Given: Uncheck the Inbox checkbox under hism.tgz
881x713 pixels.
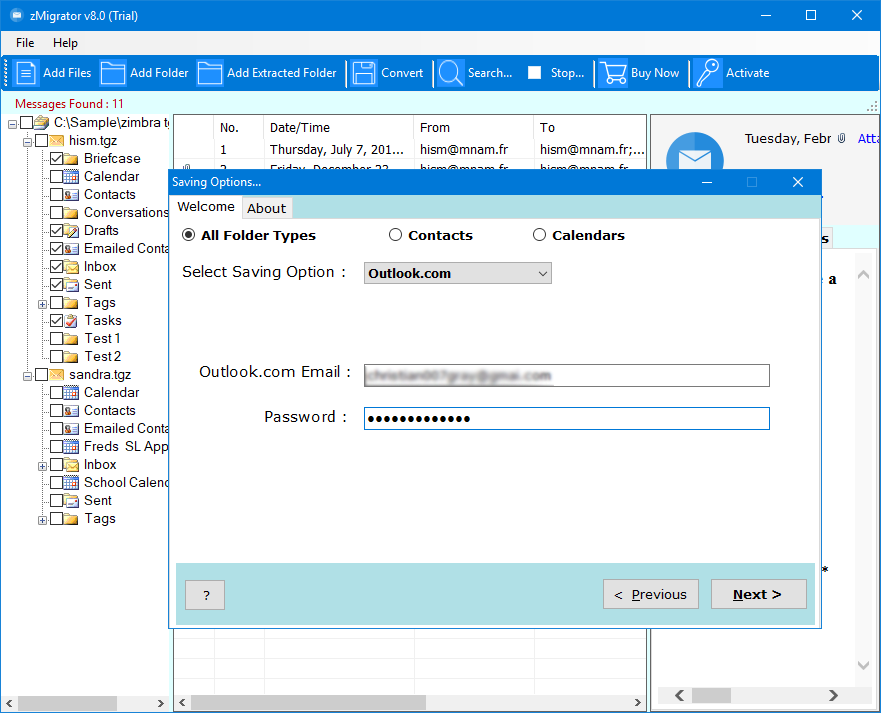Looking at the screenshot, I should pyautogui.click(x=56, y=266).
